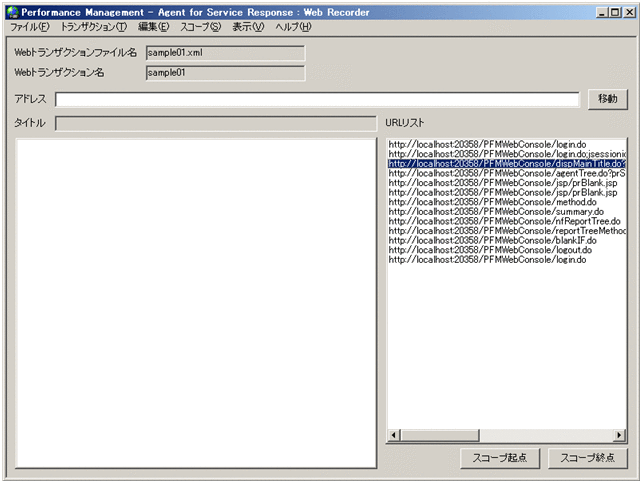The height and width of the screenshot is (484, 644).
Task: Click the スコープ起点 button
Action: pyautogui.click(x=500, y=458)
